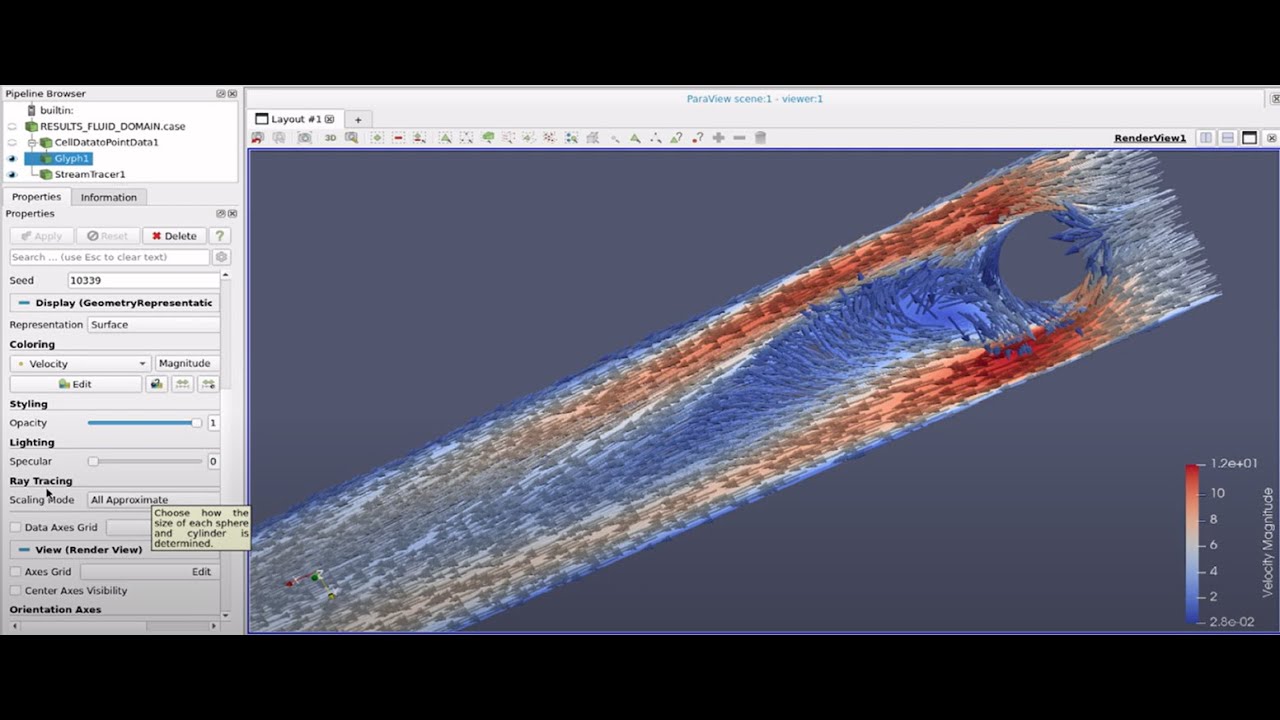The image size is (1280, 720).
Task: Clear selection with the trash icon
Action: (760, 138)
